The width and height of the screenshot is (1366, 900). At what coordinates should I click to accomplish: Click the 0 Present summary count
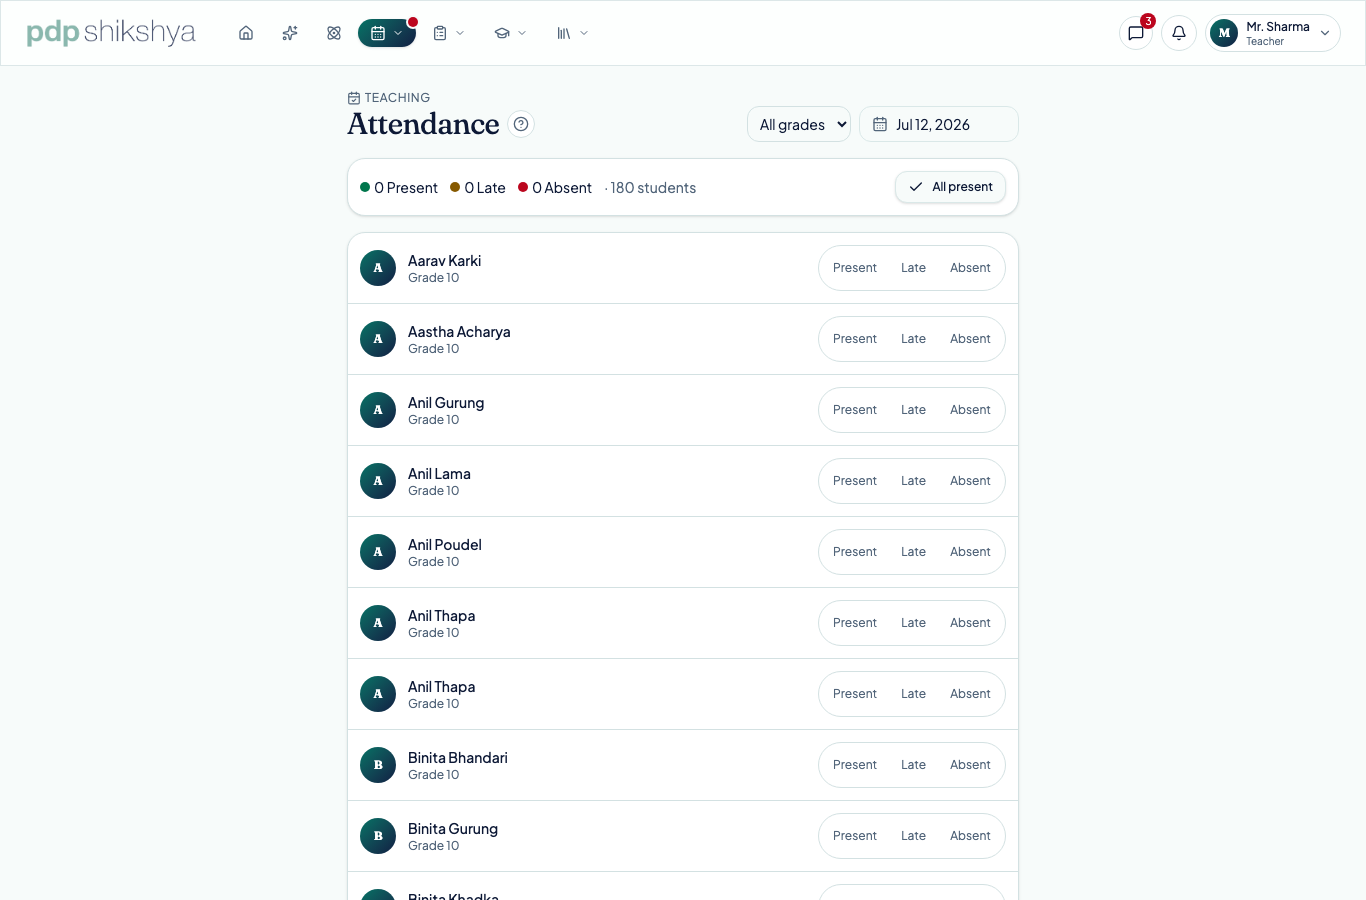click(x=399, y=188)
